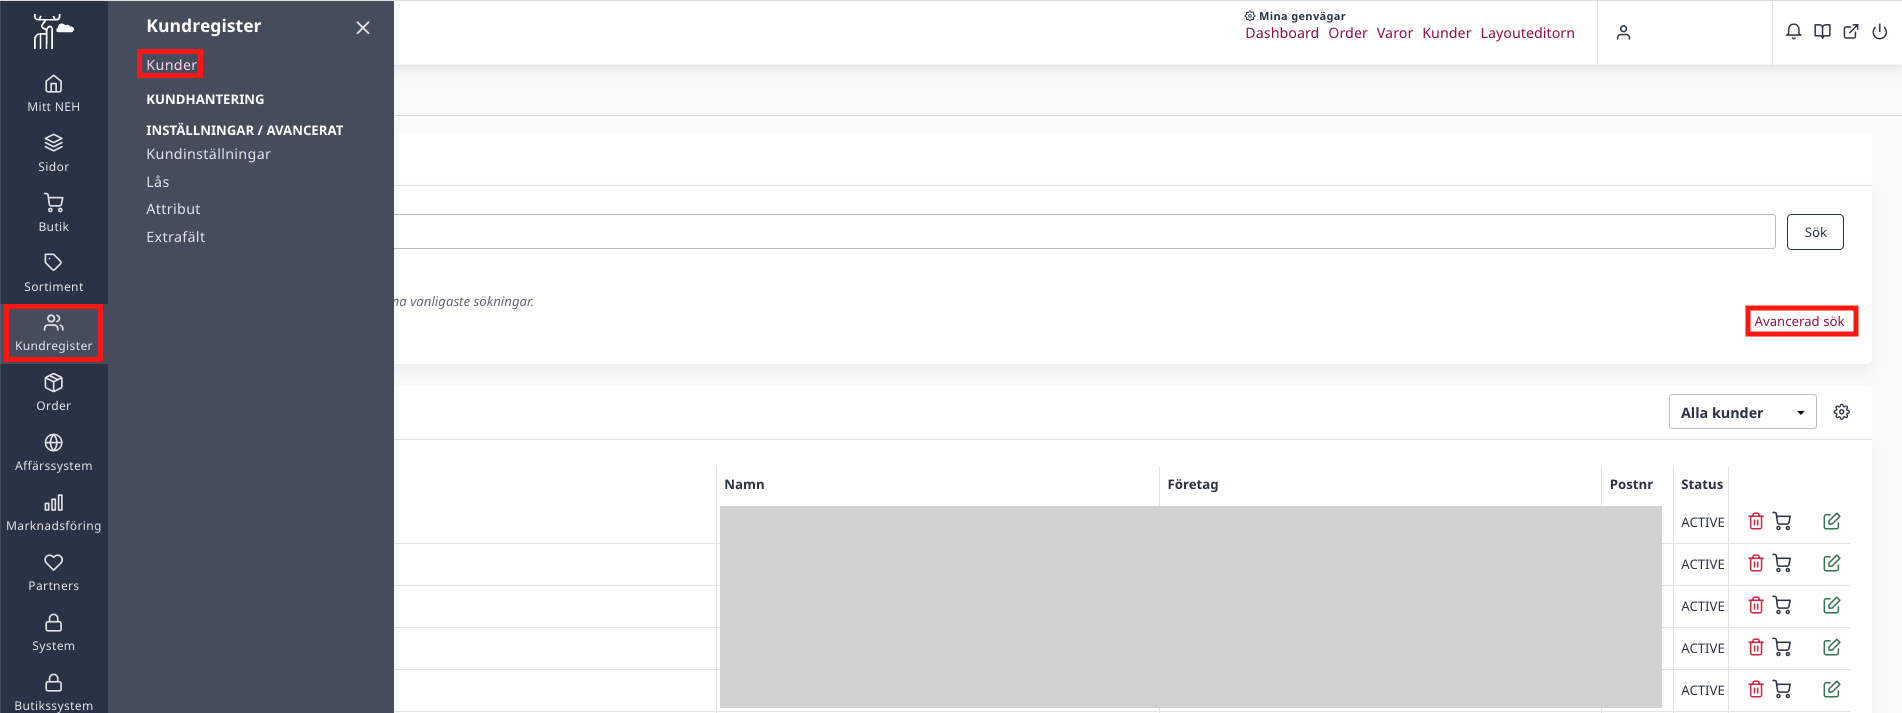
Task: Open Partners heart section
Action: coord(54,573)
